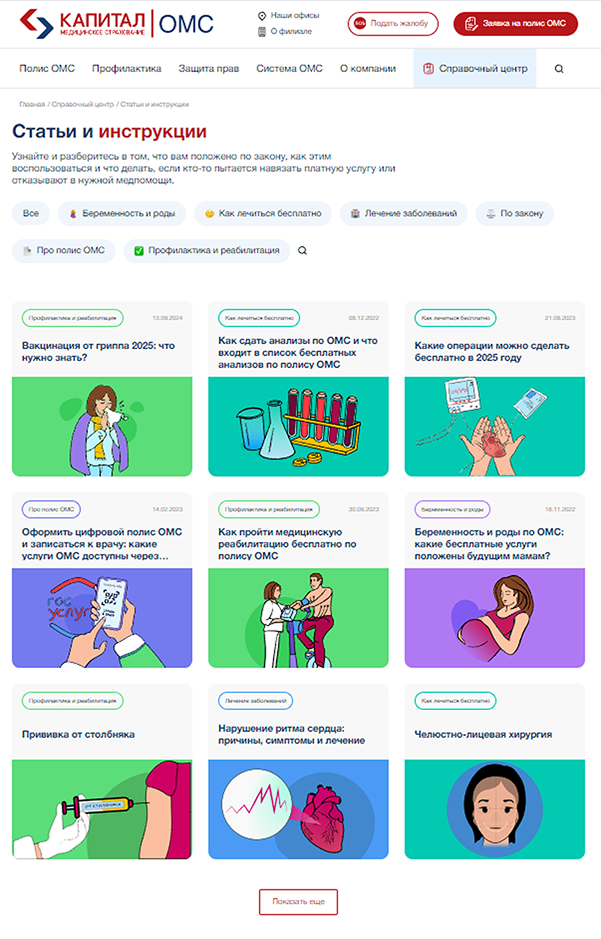Open the Защита прав menu item
The image size is (601, 939).
pyautogui.click(x=209, y=69)
